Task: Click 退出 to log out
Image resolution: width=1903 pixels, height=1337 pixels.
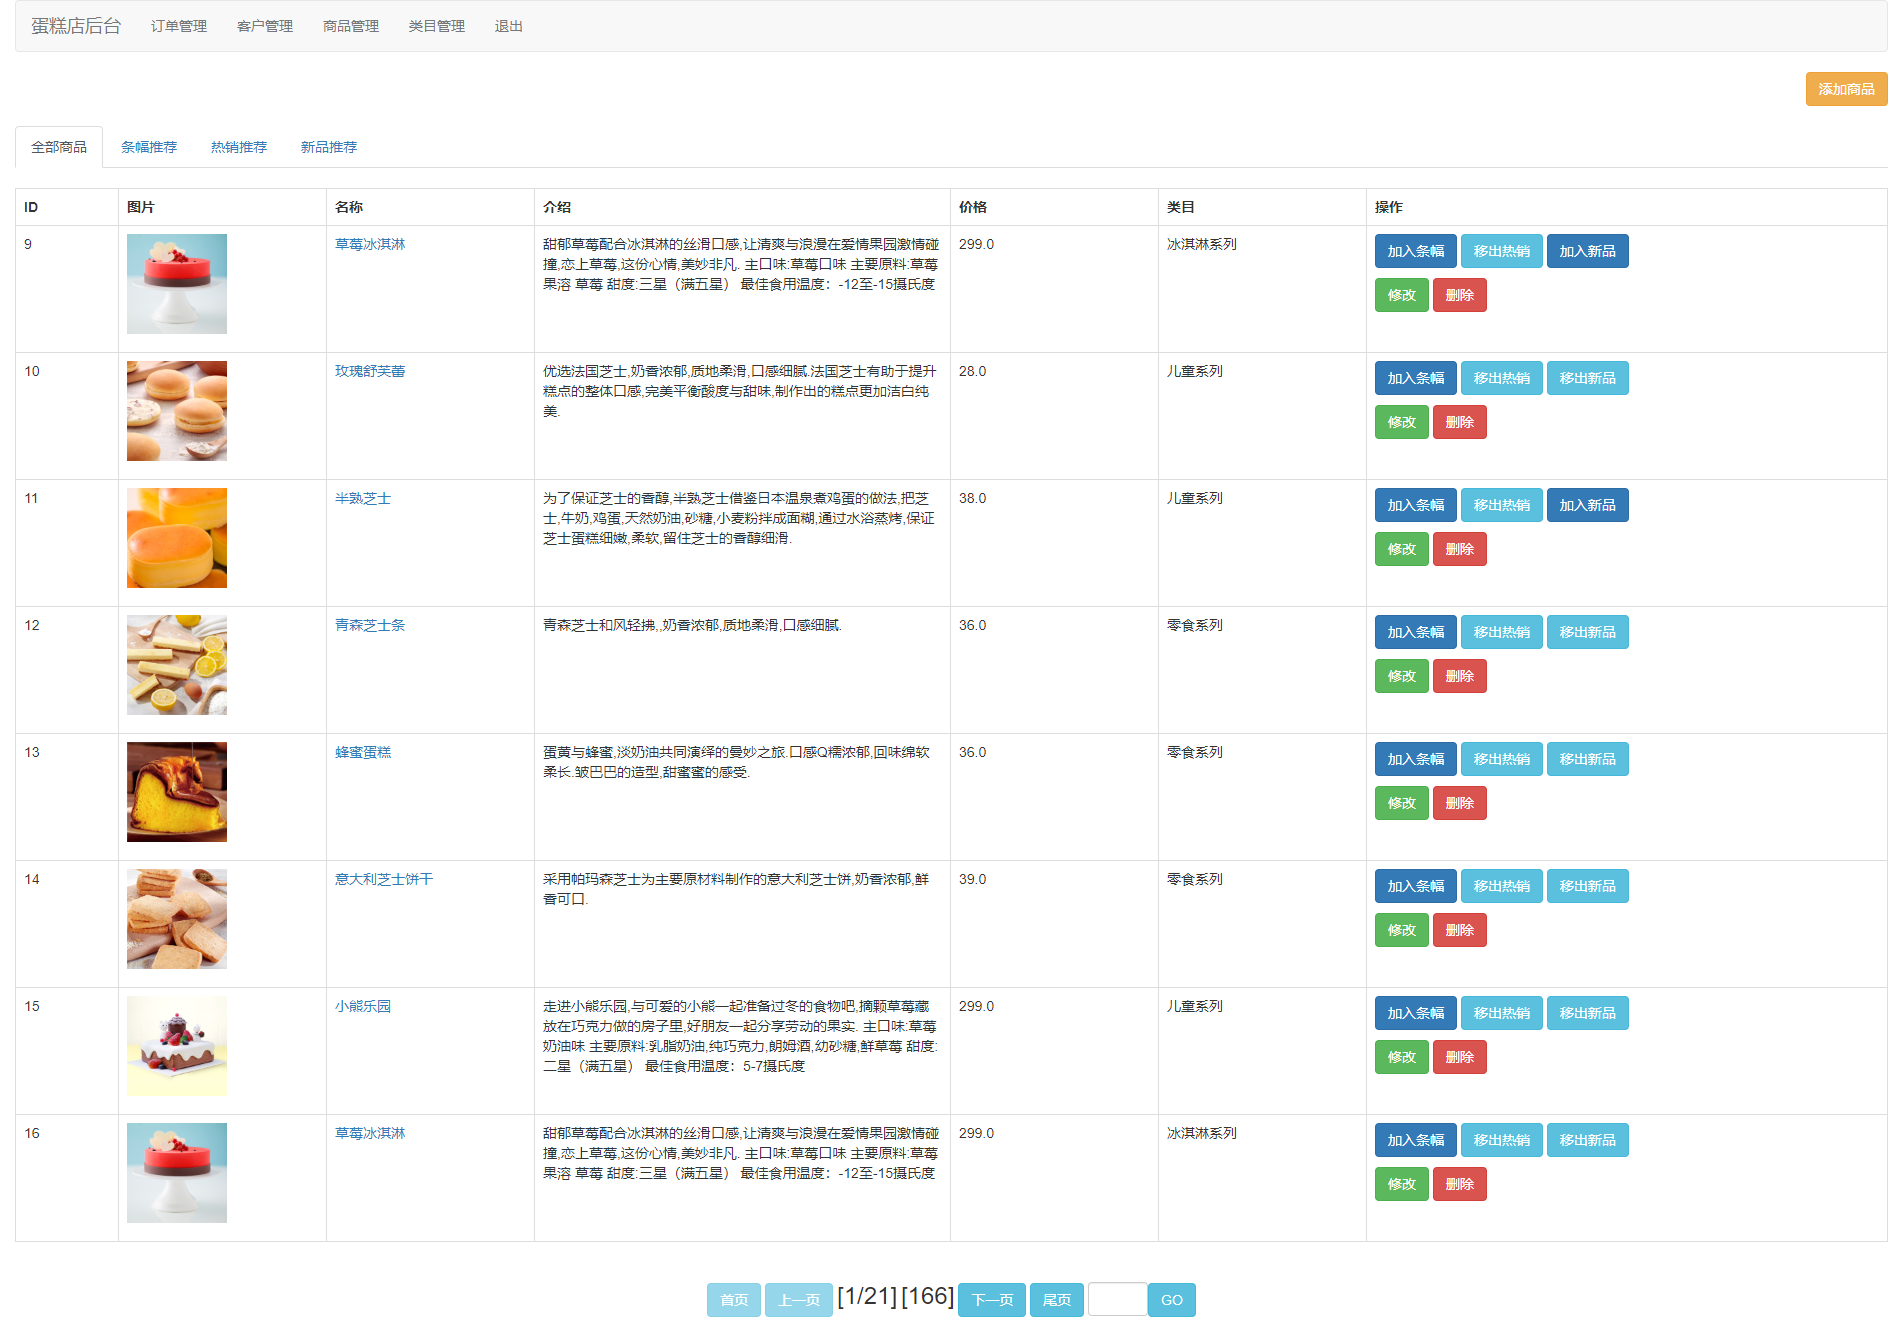Action: [x=508, y=26]
